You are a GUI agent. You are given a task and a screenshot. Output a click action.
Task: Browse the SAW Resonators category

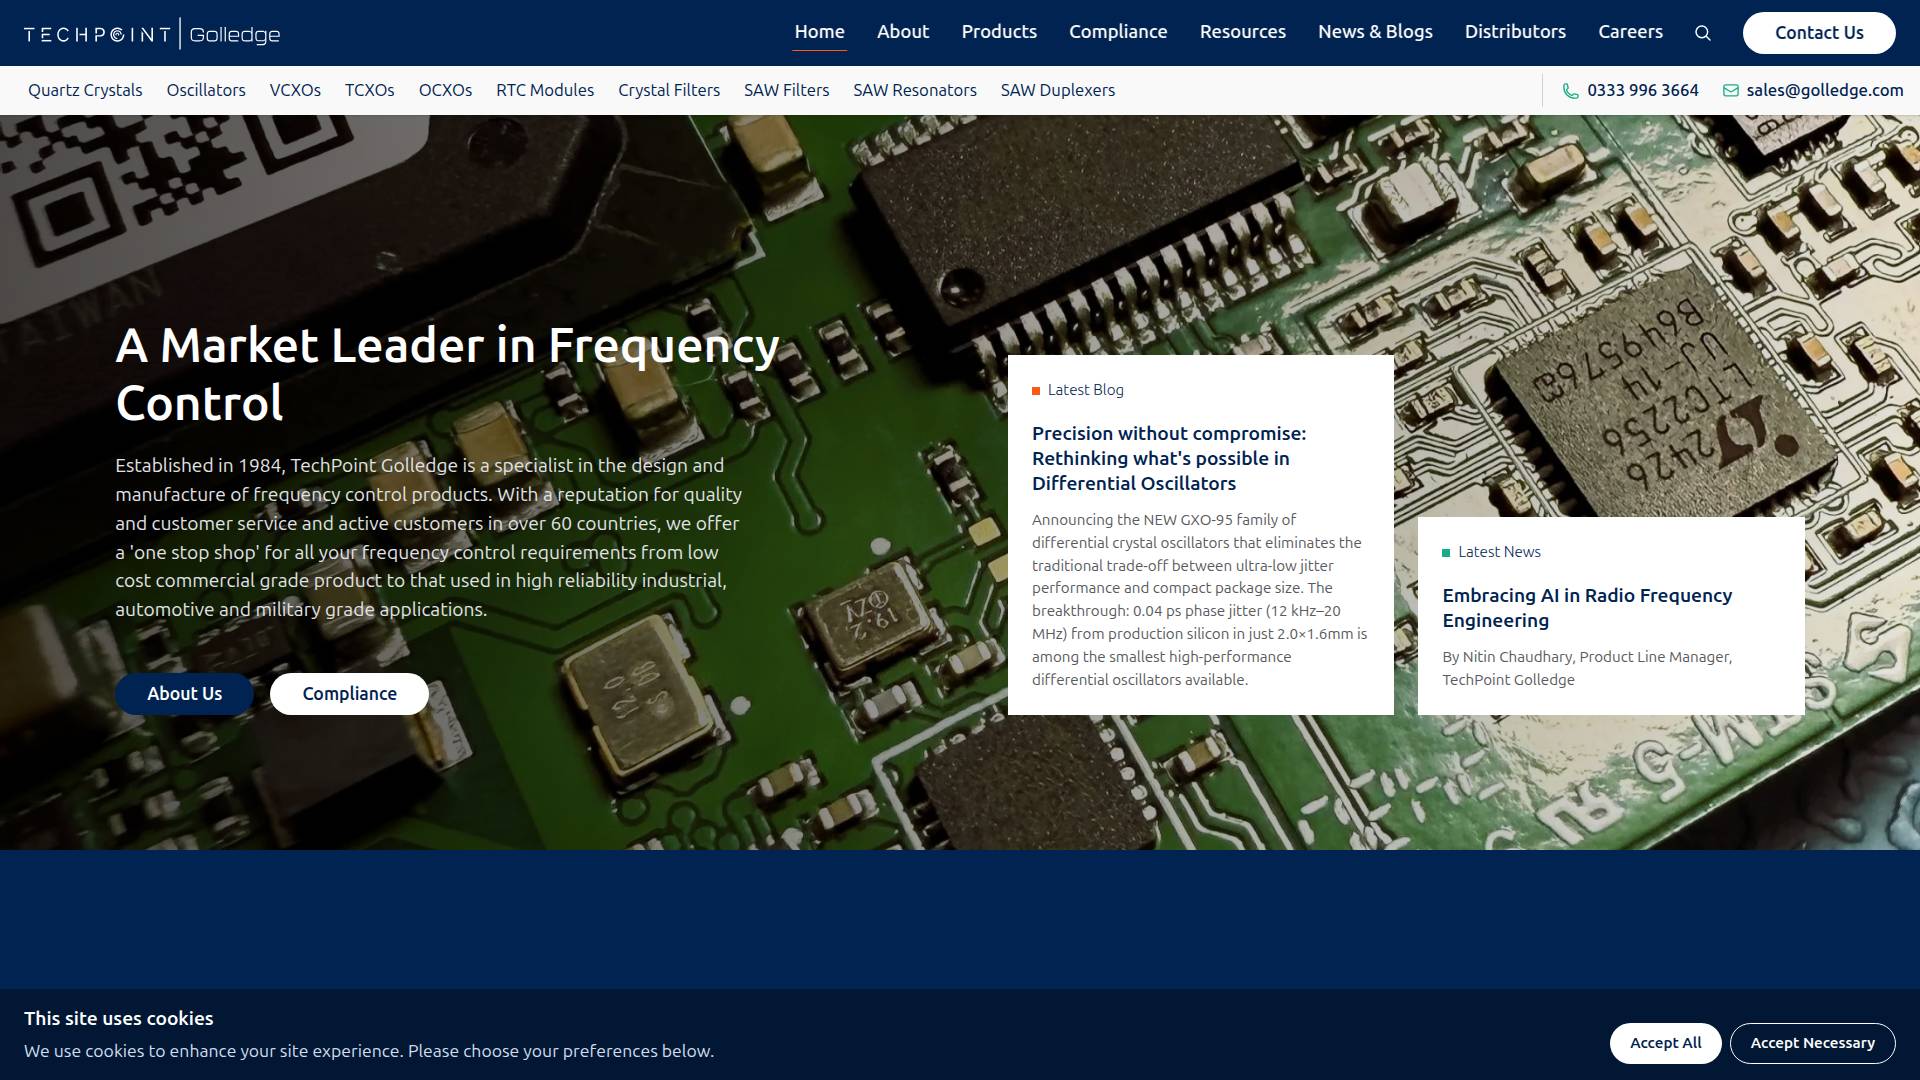pyautogui.click(x=915, y=90)
